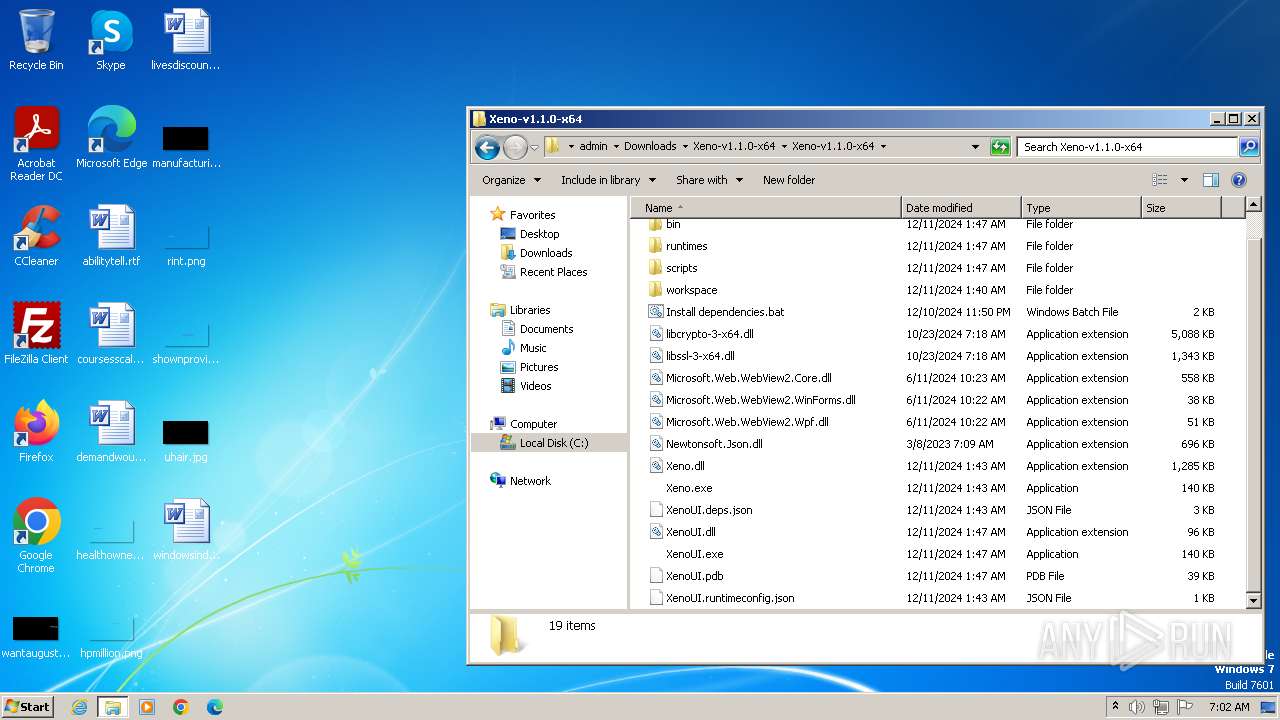Open the Views options dropdown arrow
Viewport: 1280px width, 720px height.
point(1184,180)
